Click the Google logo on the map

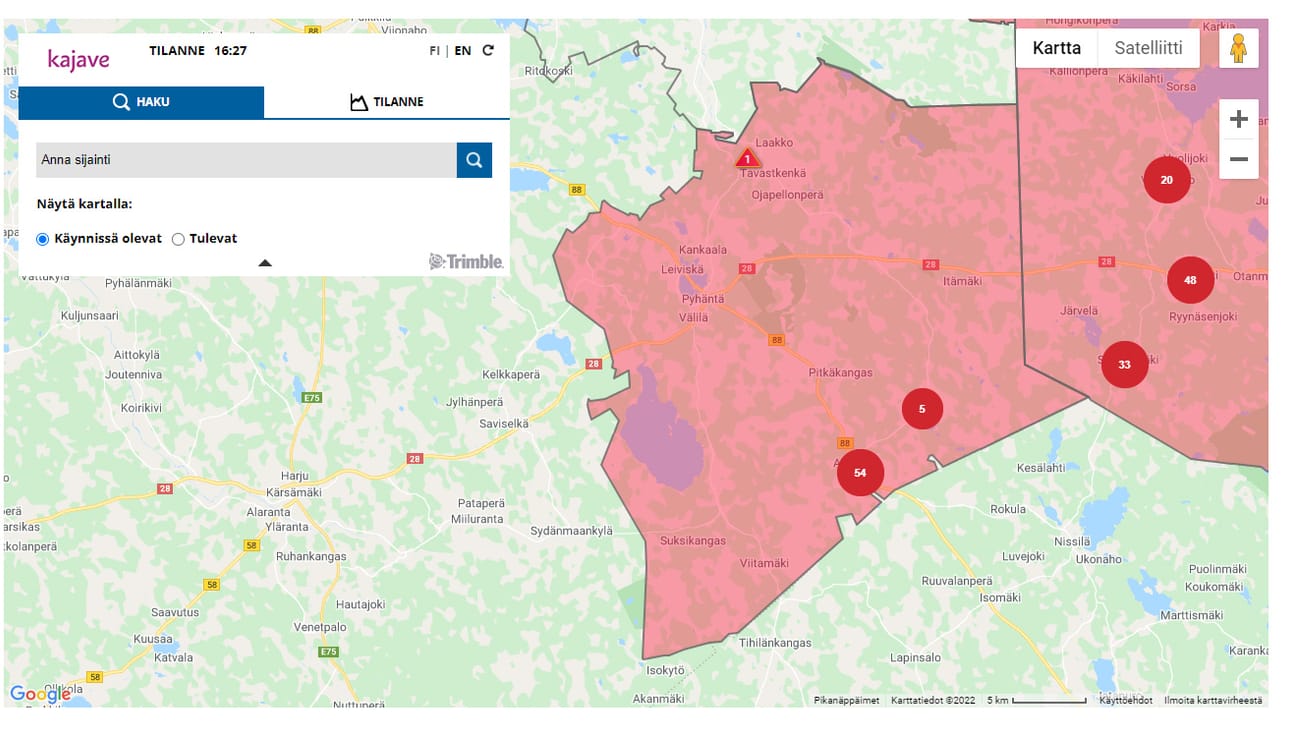[41, 692]
